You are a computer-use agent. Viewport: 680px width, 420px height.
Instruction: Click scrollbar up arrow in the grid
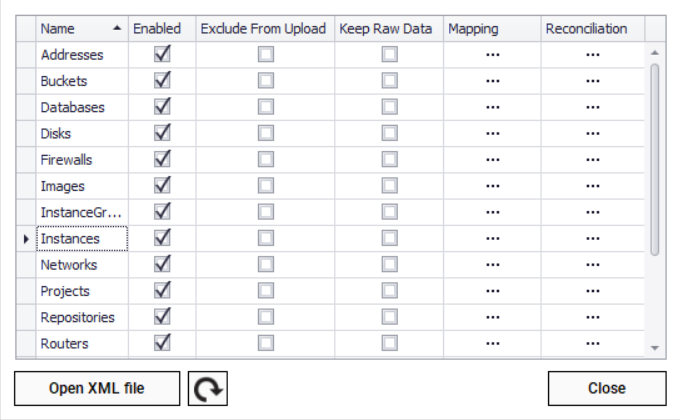[x=655, y=52]
